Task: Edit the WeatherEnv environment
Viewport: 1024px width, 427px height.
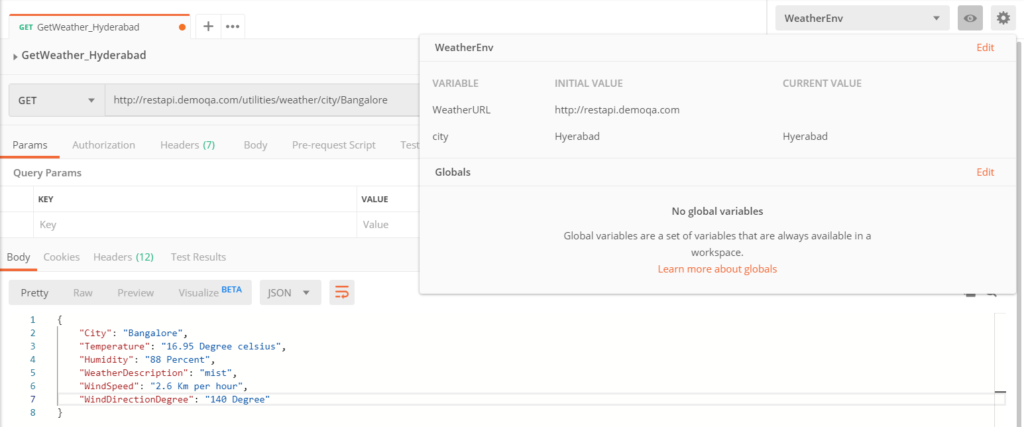Action: point(985,48)
